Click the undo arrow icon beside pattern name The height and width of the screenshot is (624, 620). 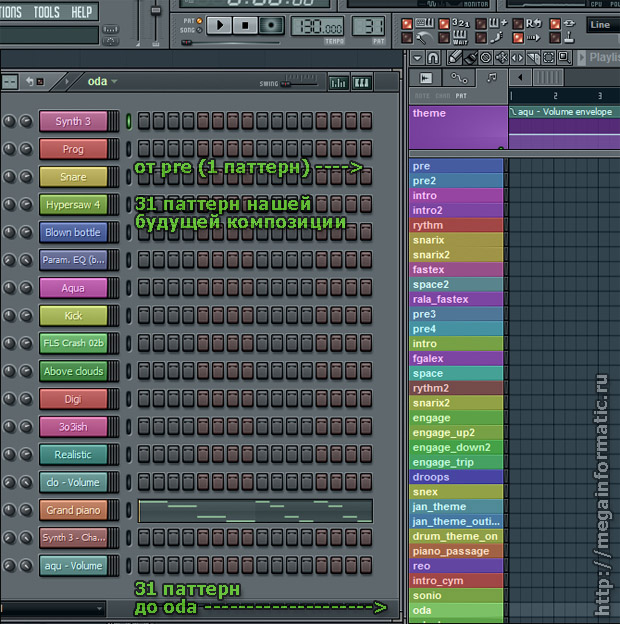(x=30, y=81)
